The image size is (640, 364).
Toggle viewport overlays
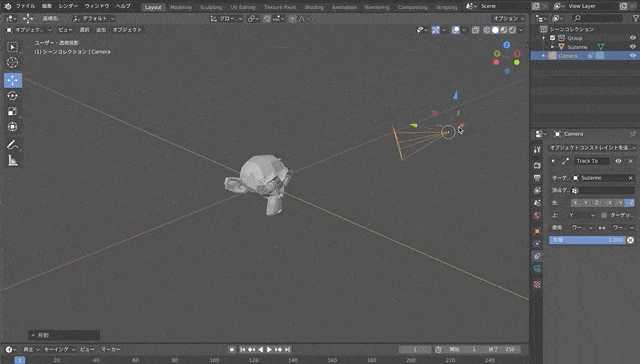[456, 30]
